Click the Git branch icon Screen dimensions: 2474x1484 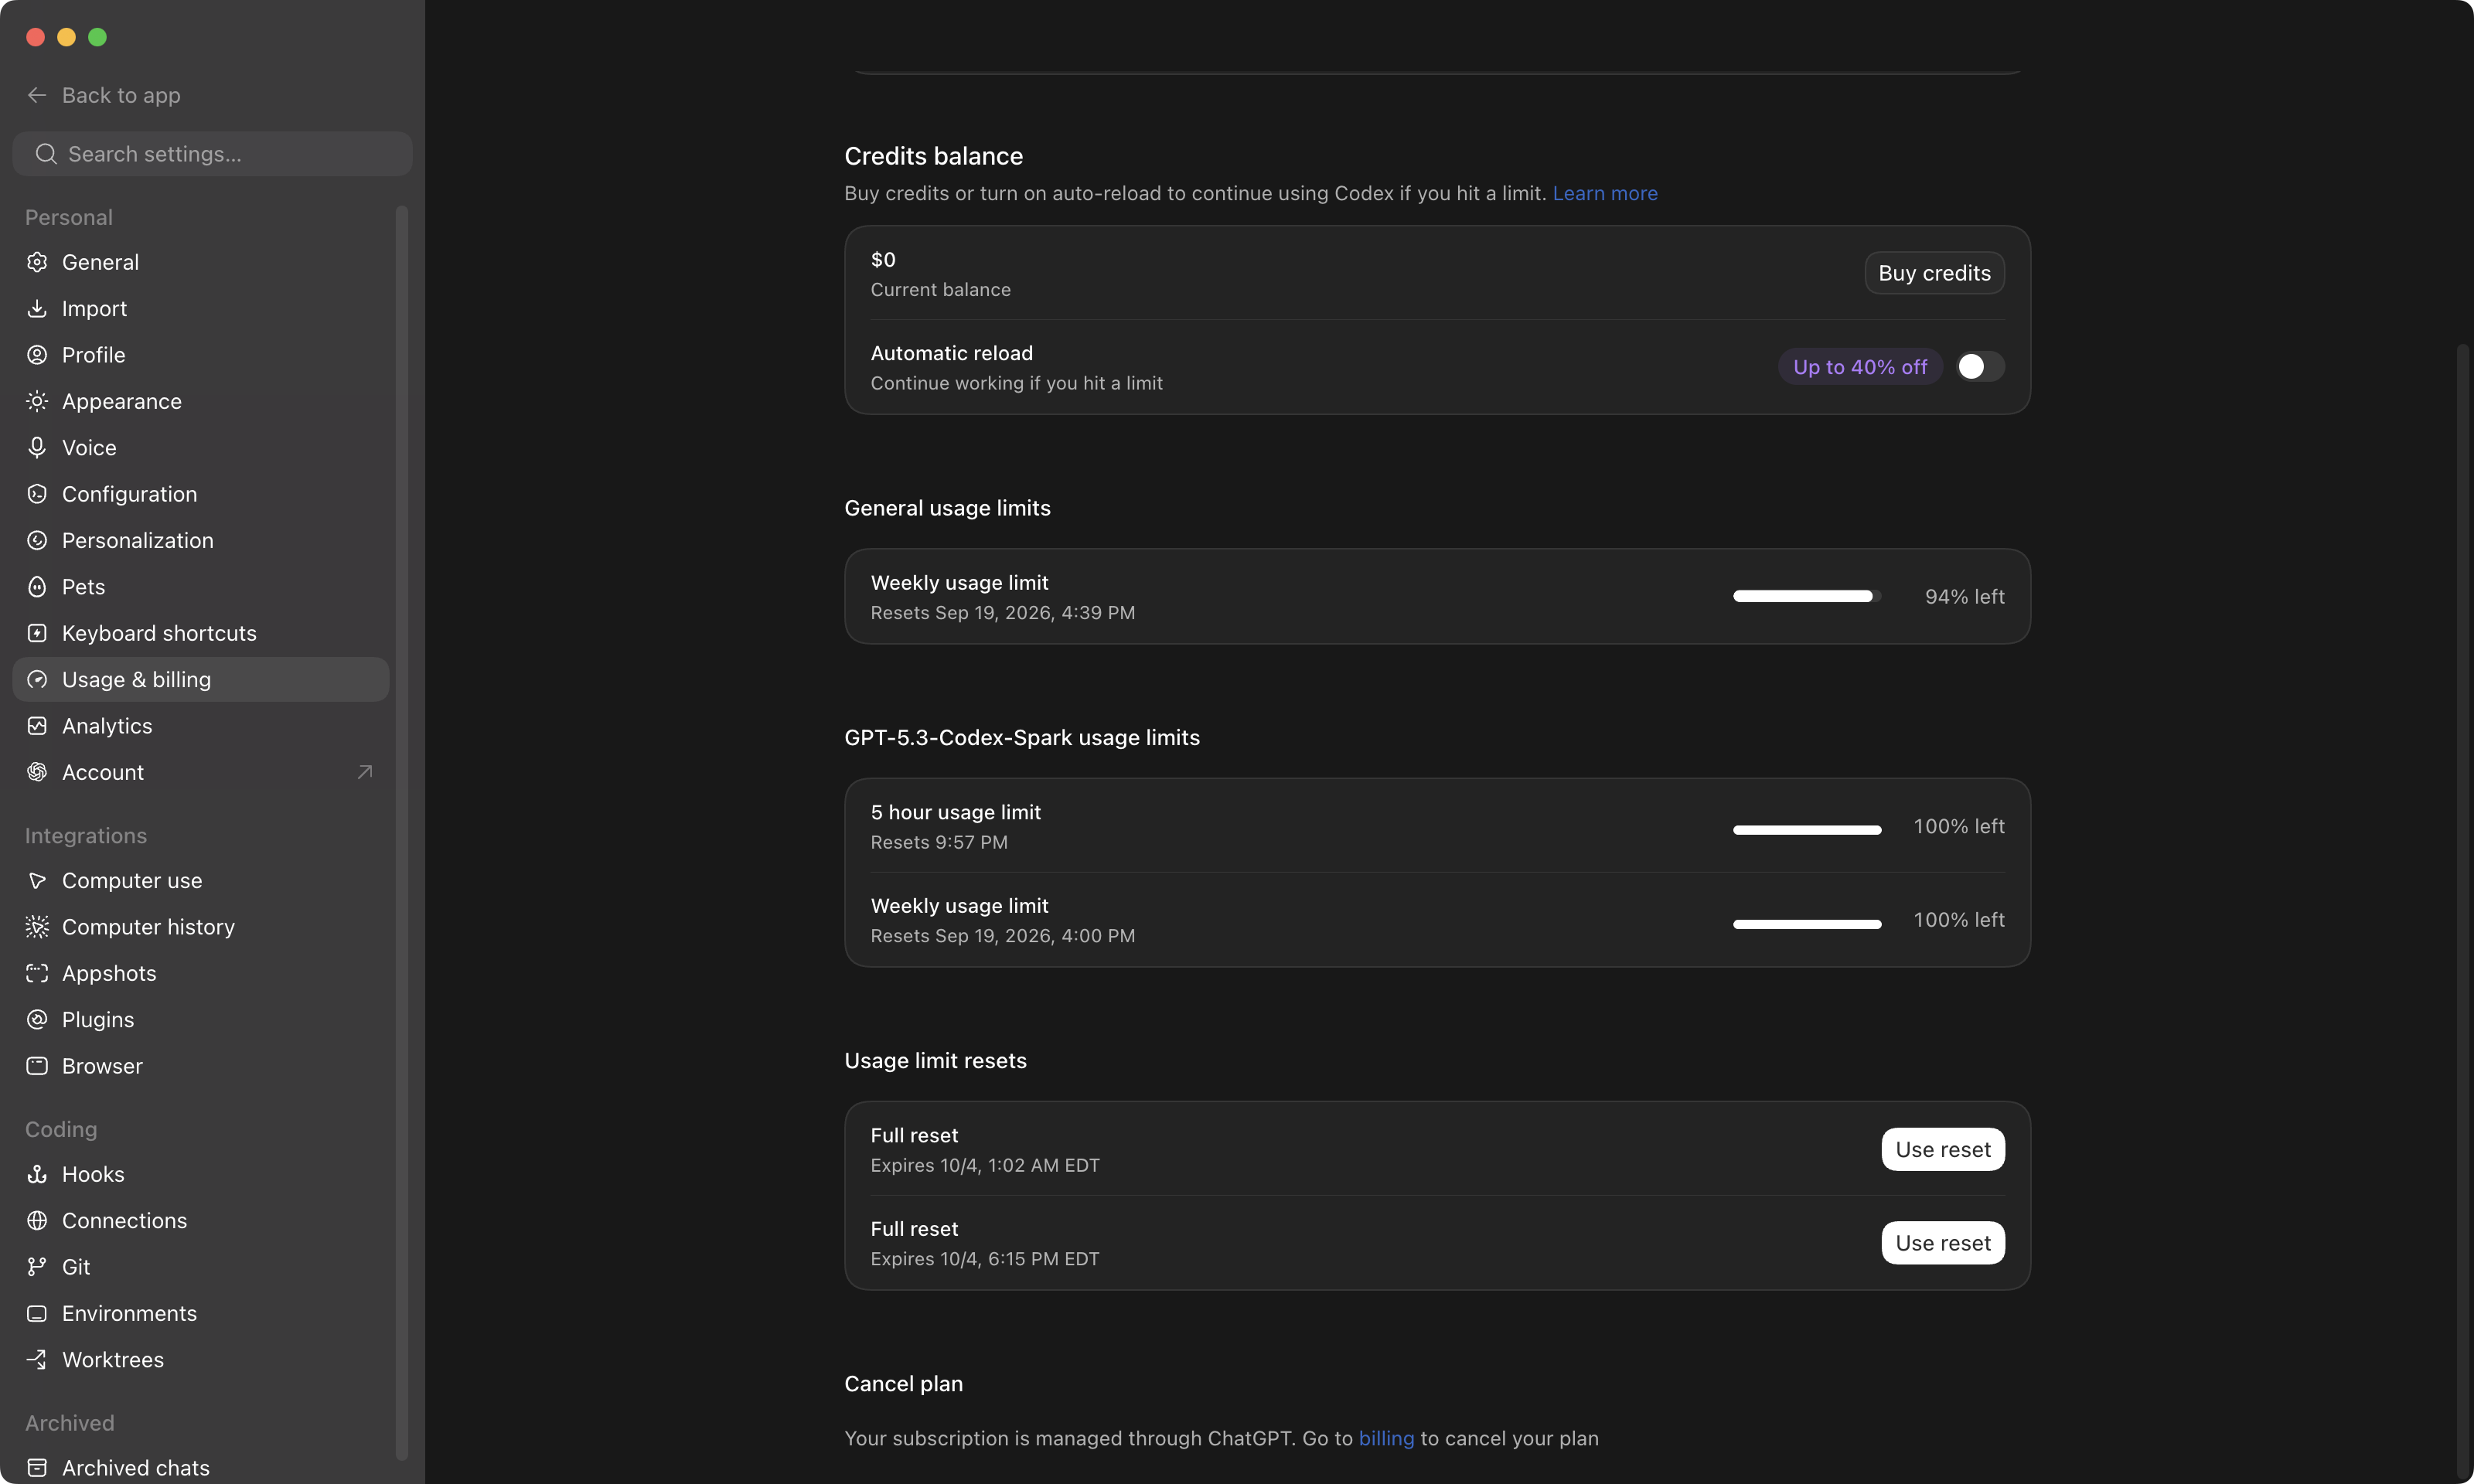tap(37, 1267)
